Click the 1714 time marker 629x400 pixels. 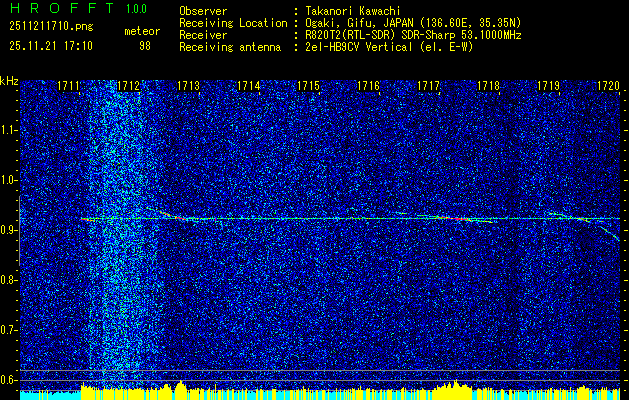coord(248,86)
